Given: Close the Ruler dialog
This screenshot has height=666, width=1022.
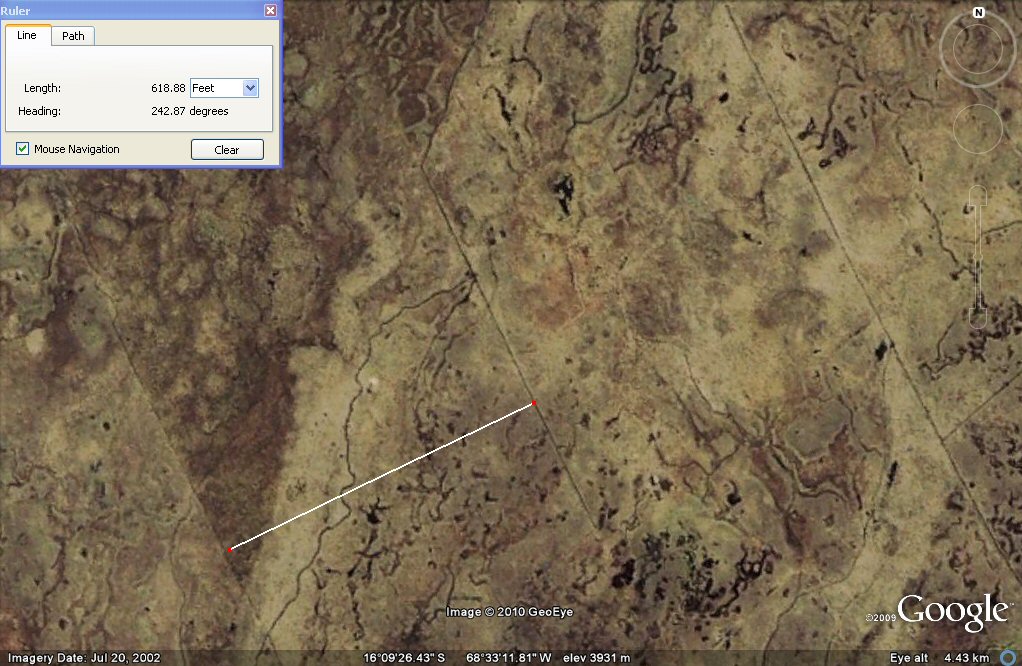Looking at the screenshot, I should pyautogui.click(x=270, y=10).
